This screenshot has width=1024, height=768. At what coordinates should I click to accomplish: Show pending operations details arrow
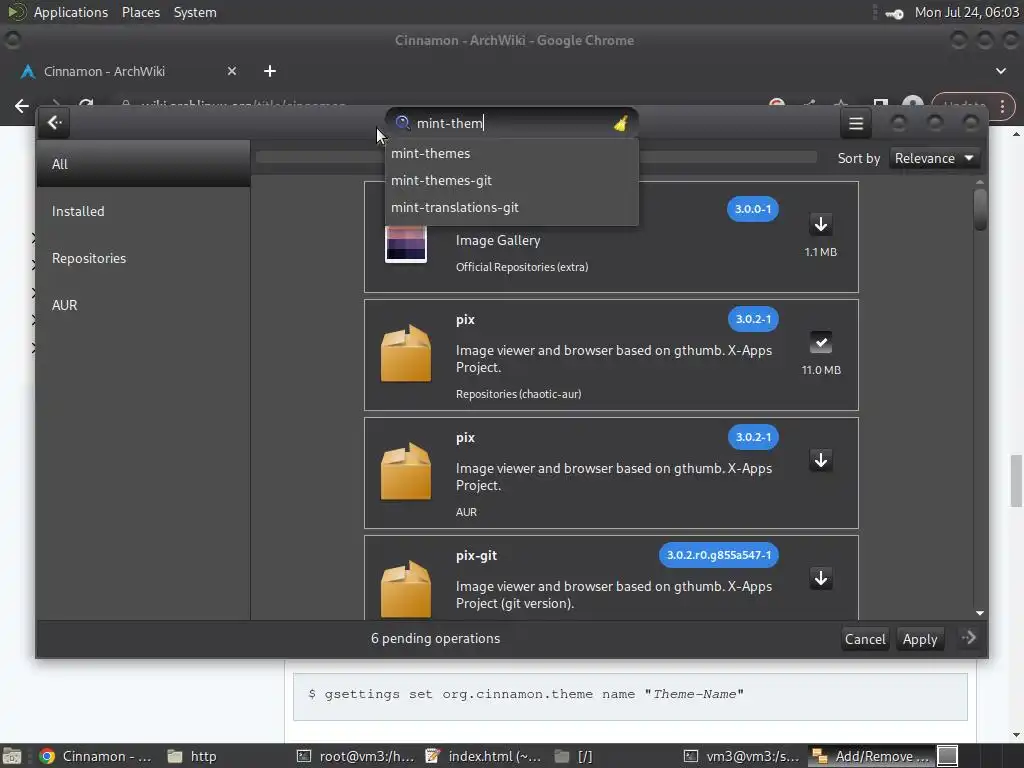pos(969,638)
